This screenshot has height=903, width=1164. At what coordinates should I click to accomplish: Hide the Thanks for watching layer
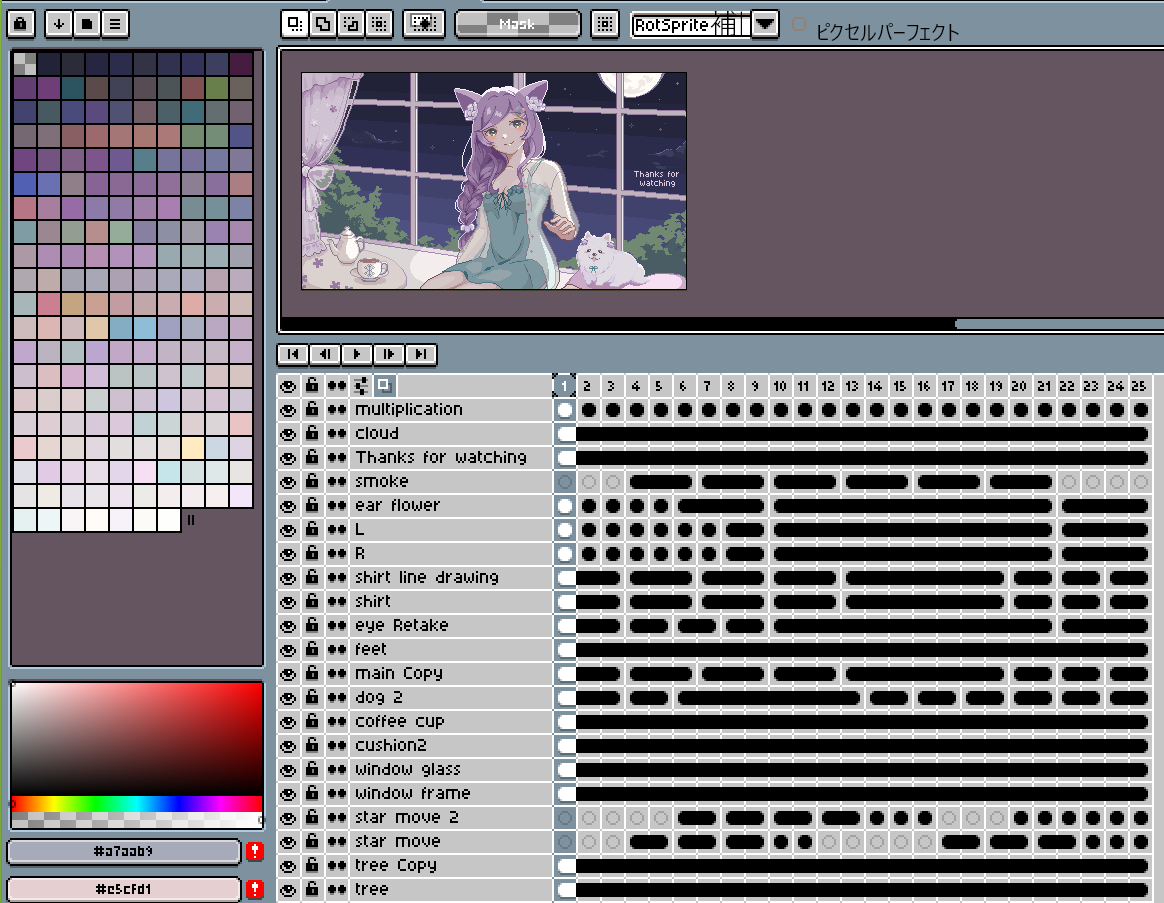click(288, 457)
